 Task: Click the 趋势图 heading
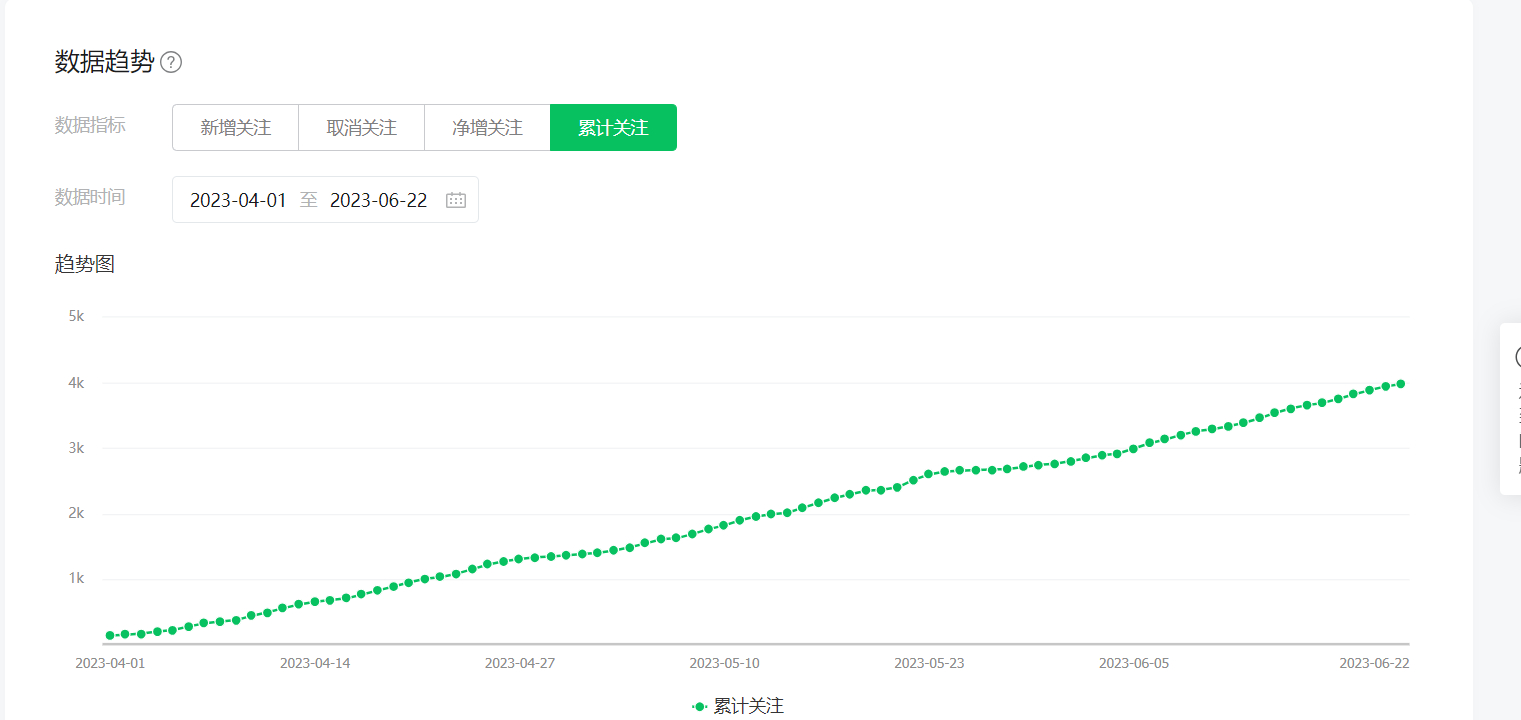pyautogui.click(x=85, y=264)
